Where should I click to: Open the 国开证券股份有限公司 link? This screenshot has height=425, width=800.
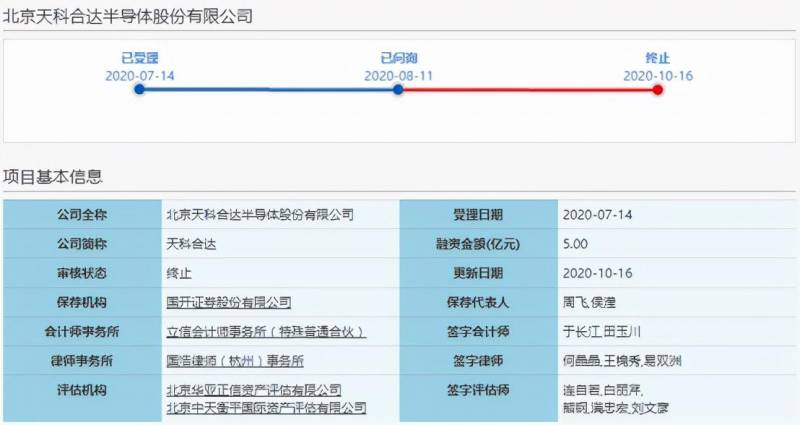(229, 303)
